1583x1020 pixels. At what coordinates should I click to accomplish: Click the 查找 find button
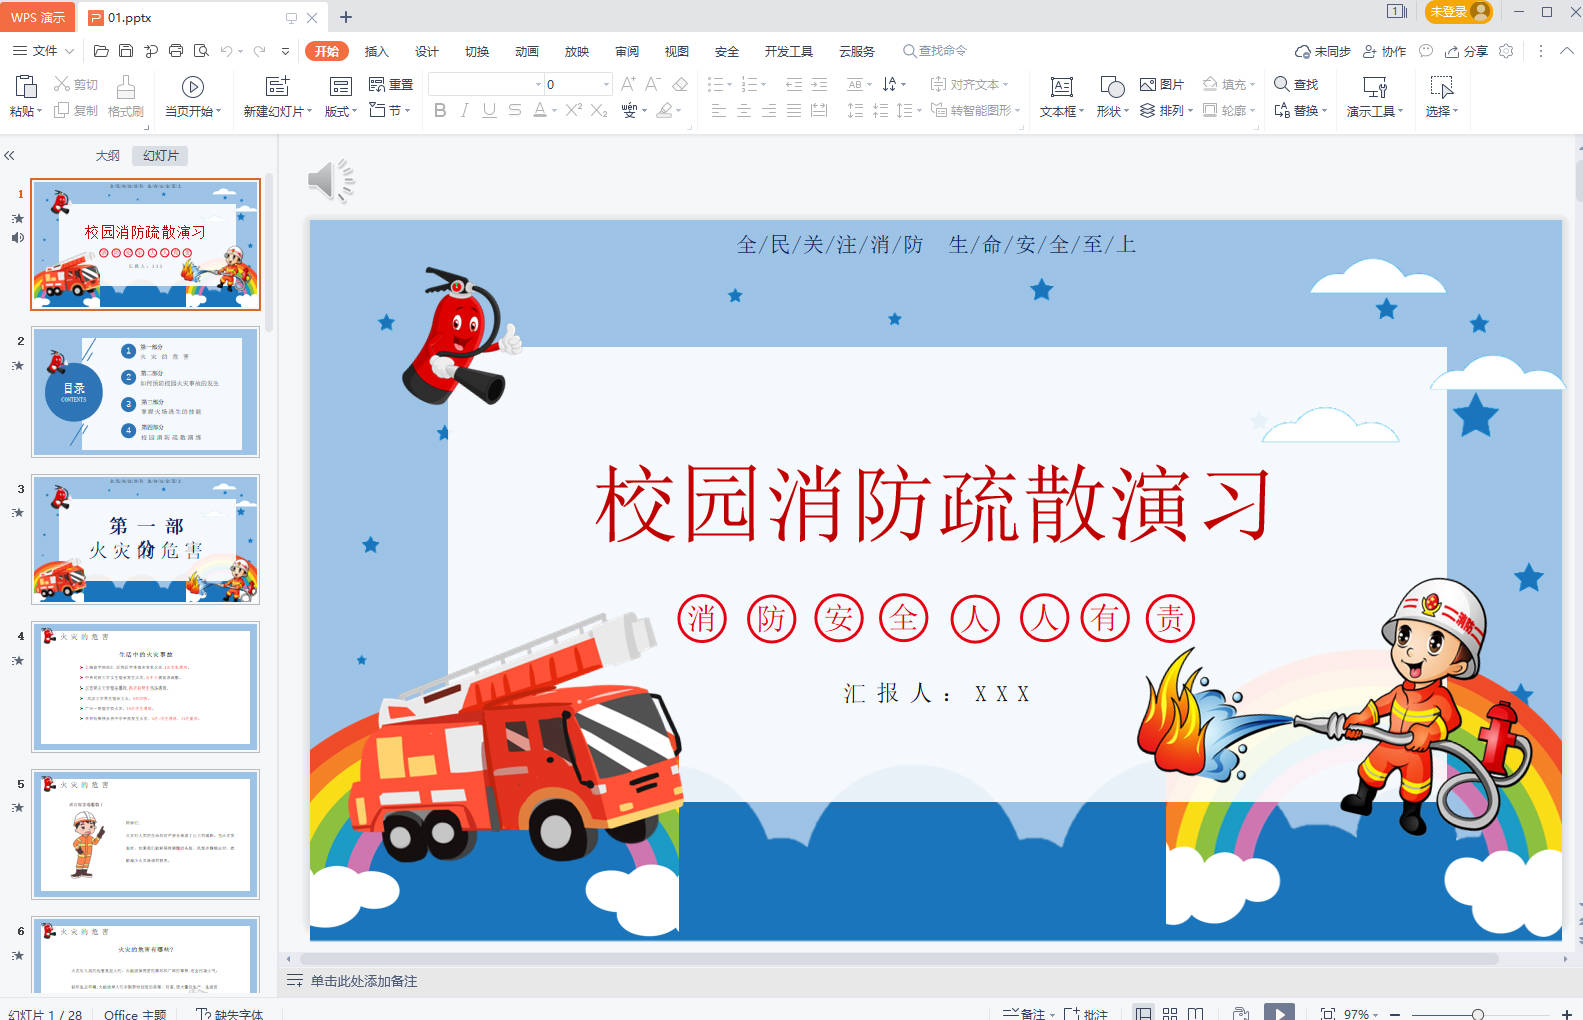pyautogui.click(x=1296, y=84)
